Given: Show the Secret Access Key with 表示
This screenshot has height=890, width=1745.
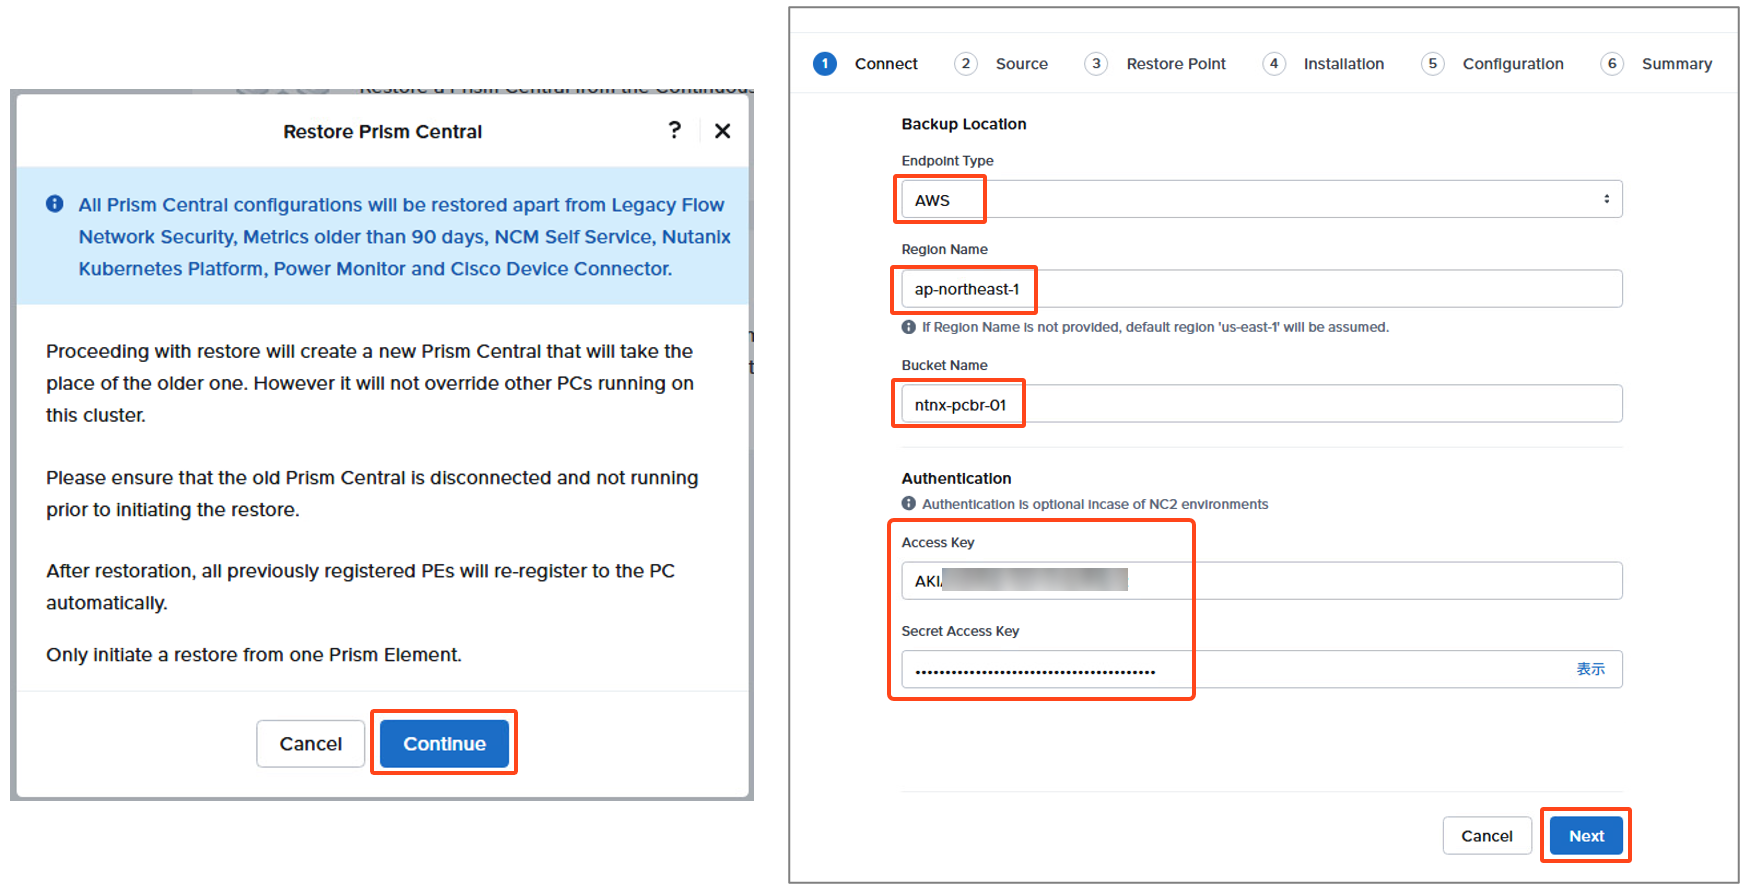Looking at the screenshot, I should click(x=1590, y=669).
